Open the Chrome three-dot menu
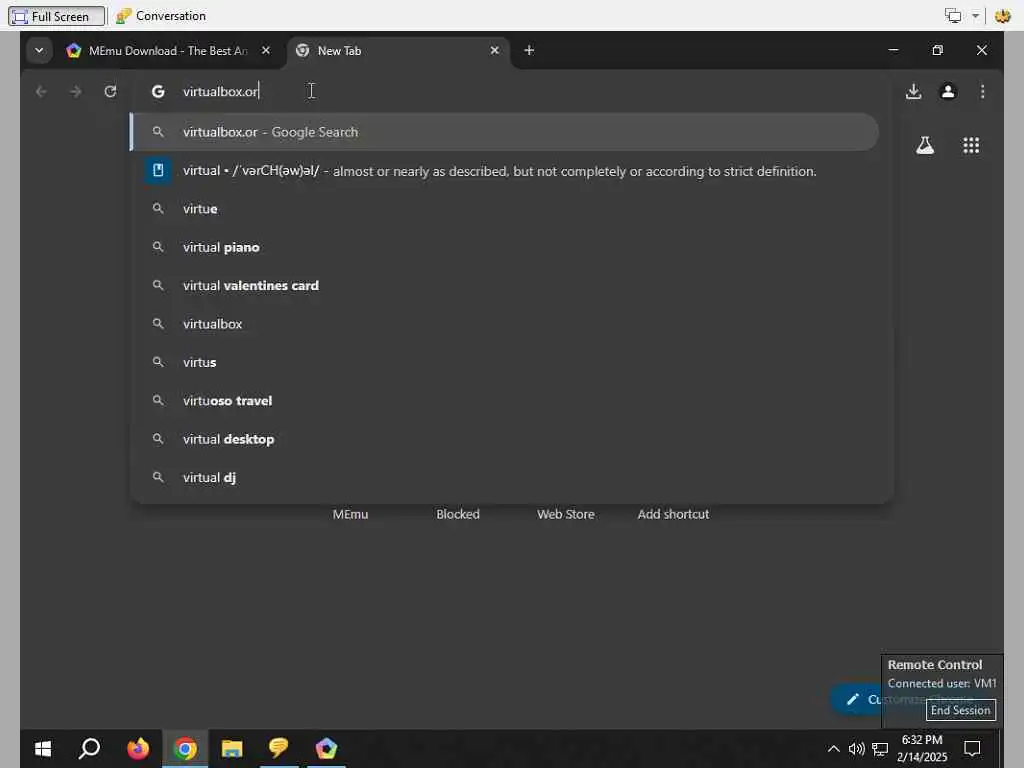 (x=982, y=91)
